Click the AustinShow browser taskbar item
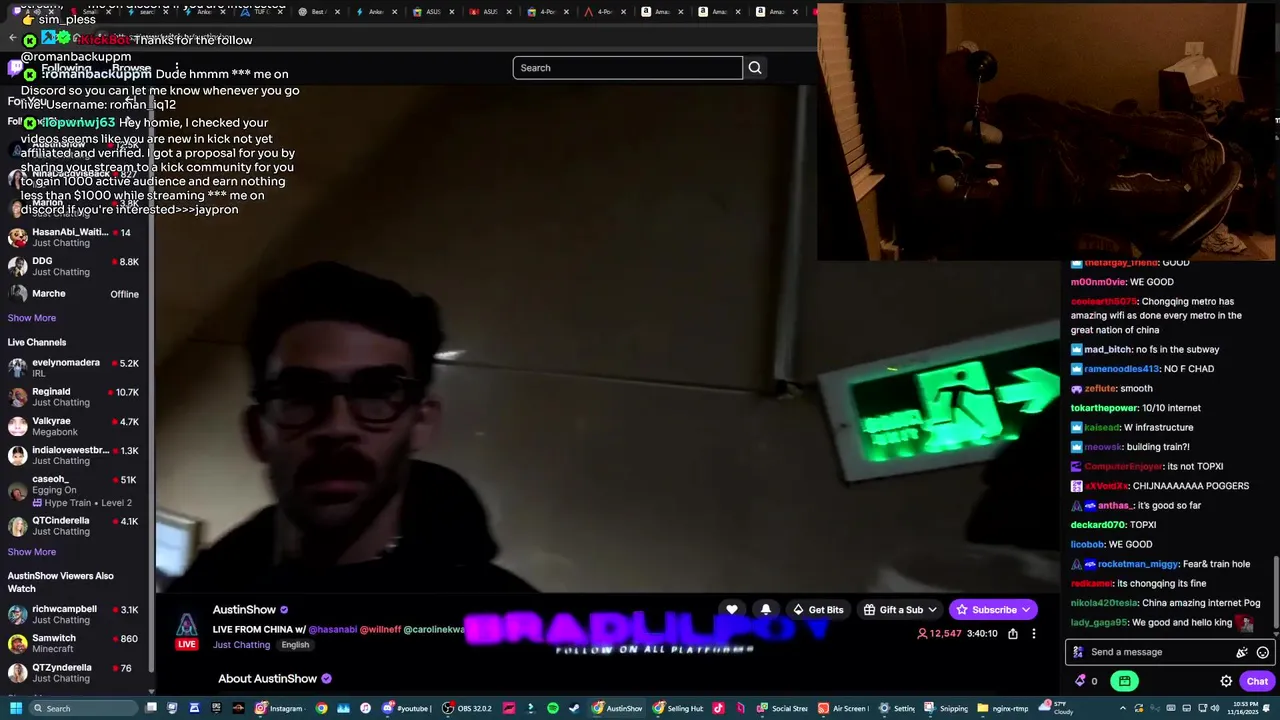The width and height of the screenshot is (1280, 720). (618, 708)
